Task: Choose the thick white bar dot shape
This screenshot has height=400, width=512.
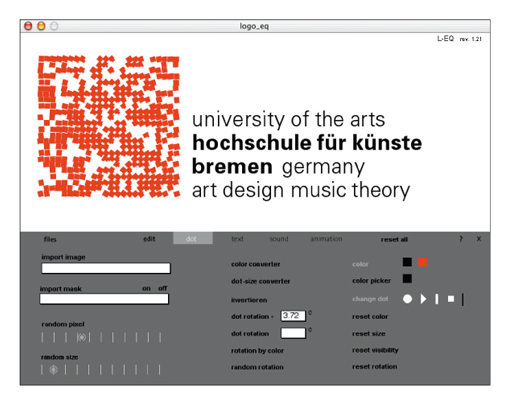Action: [437, 299]
